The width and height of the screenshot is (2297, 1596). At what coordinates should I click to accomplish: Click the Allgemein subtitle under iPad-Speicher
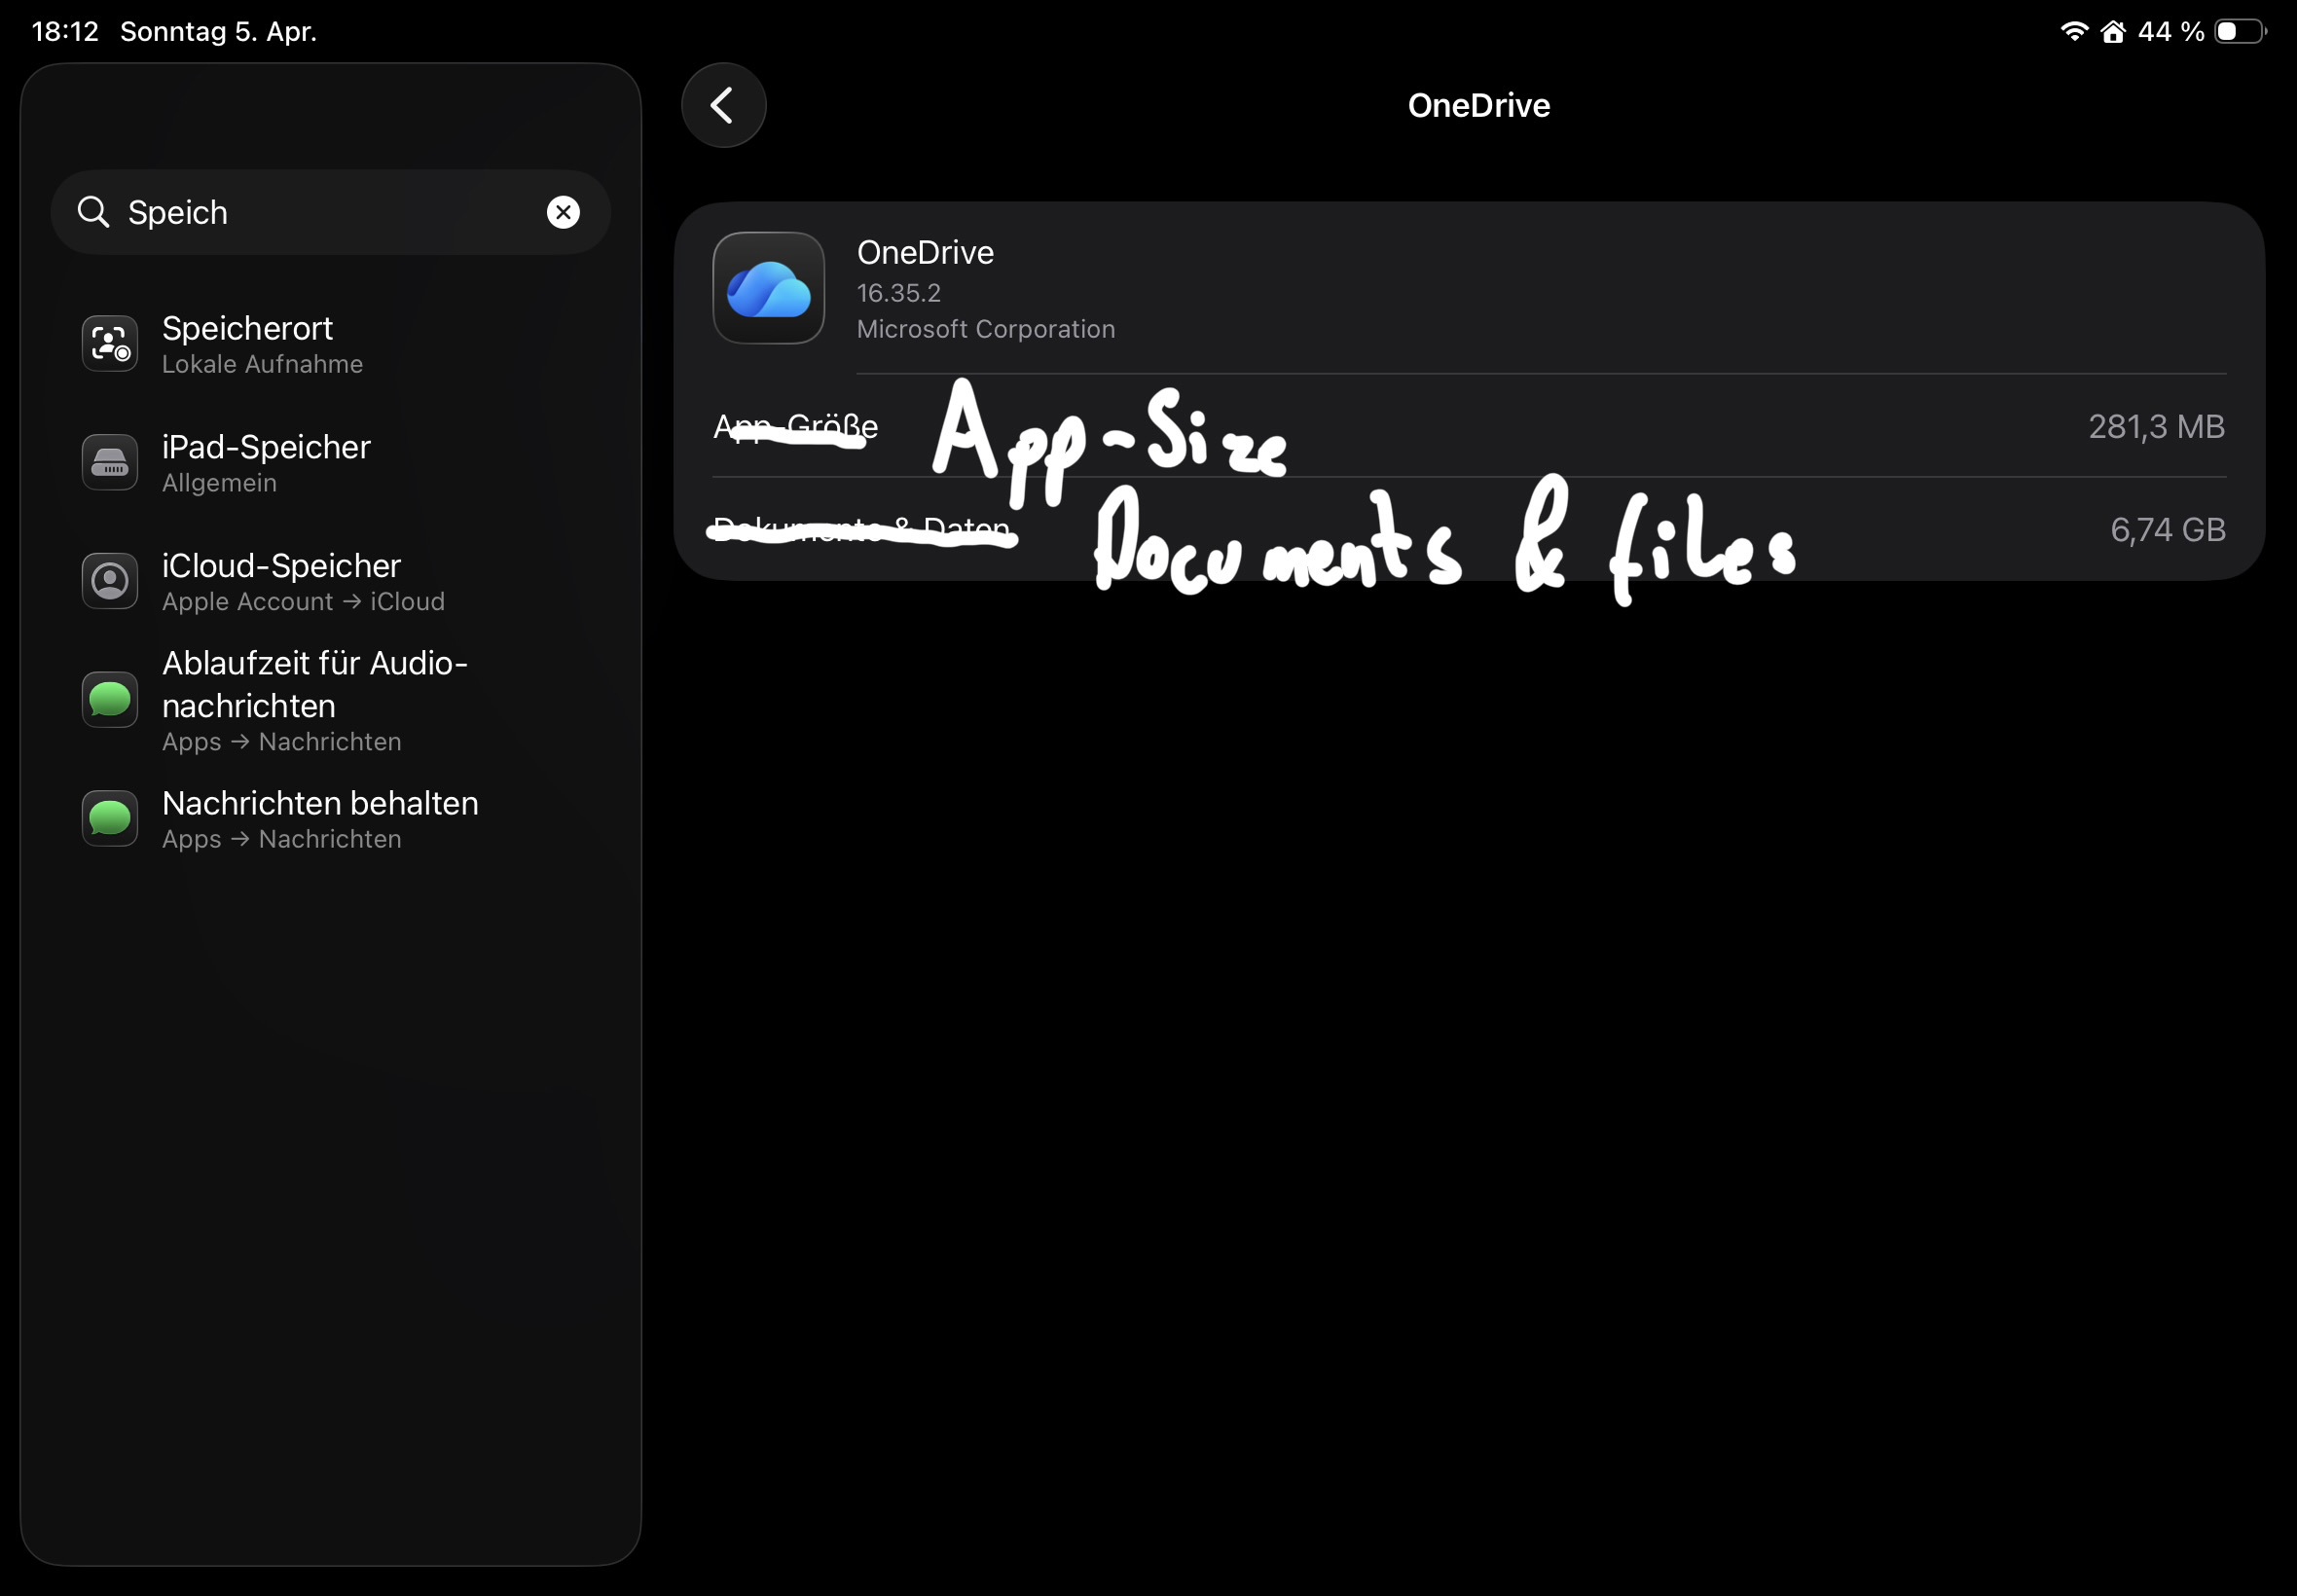[x=219, y=483]
